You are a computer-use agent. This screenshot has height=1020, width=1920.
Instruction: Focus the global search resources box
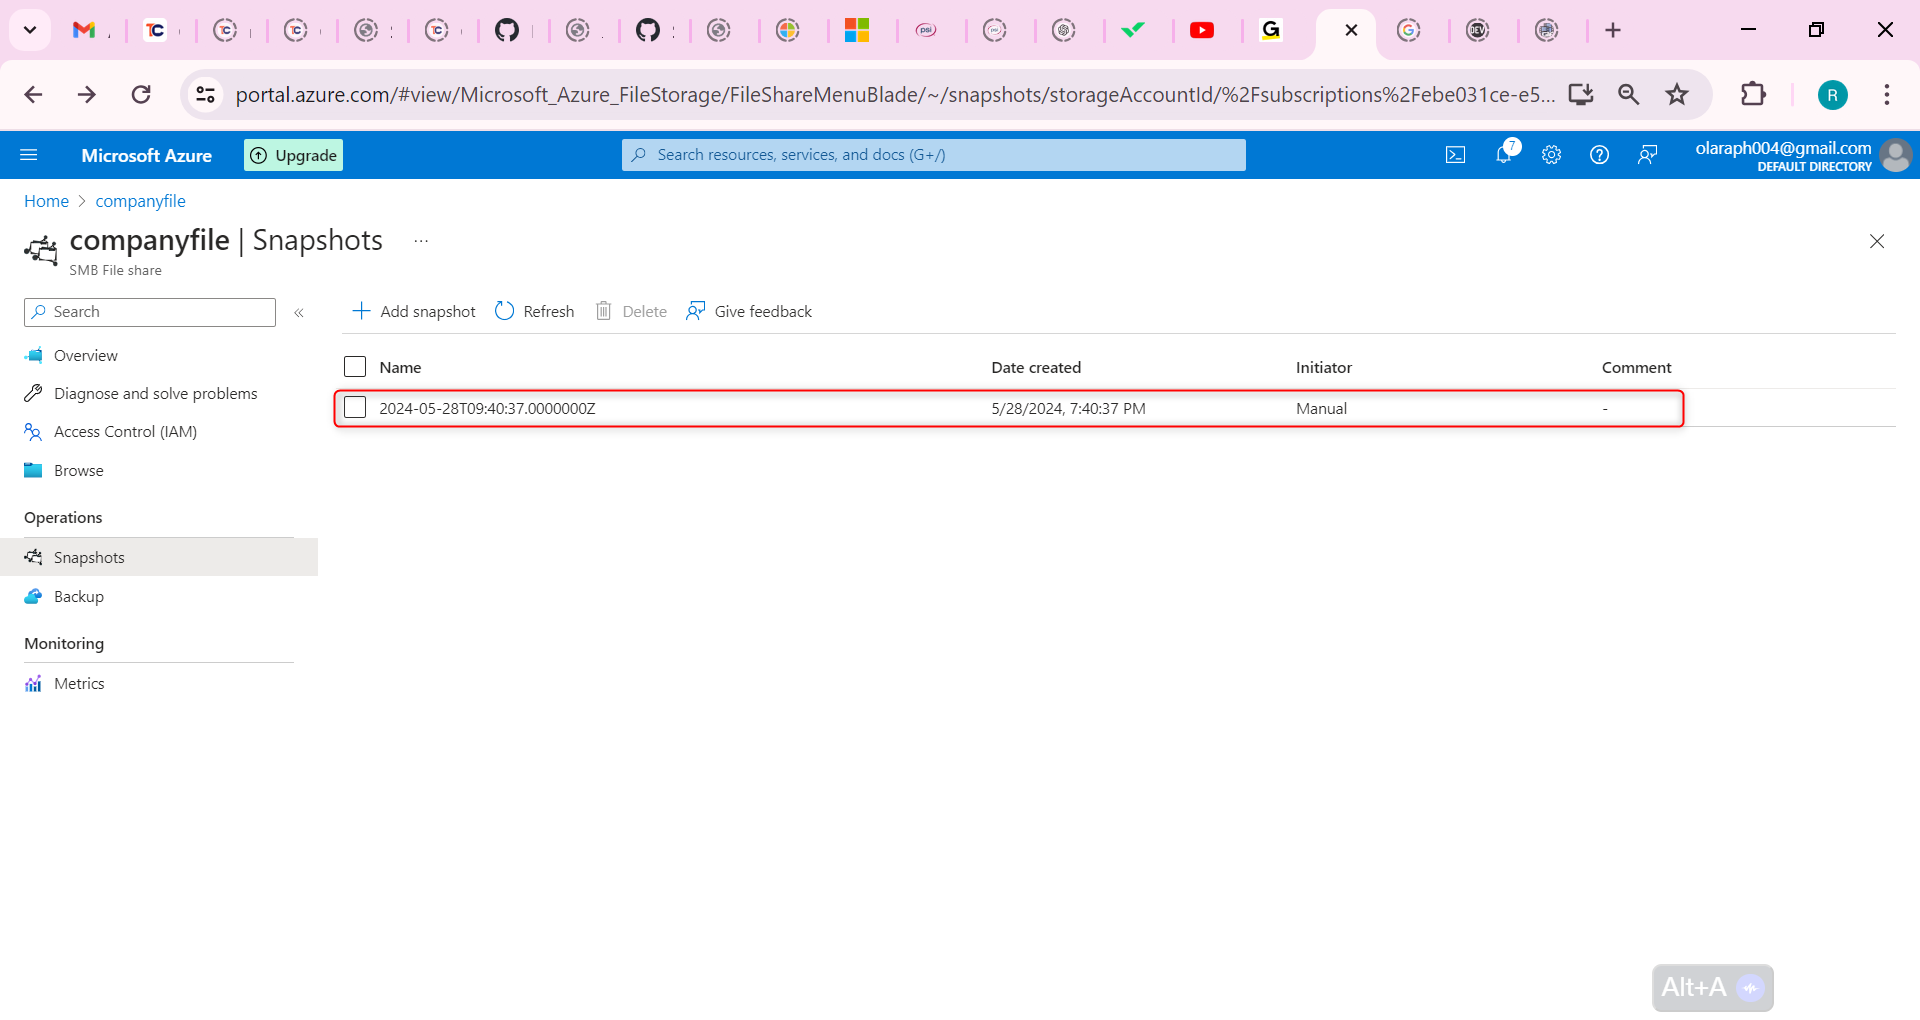[933, 155]
